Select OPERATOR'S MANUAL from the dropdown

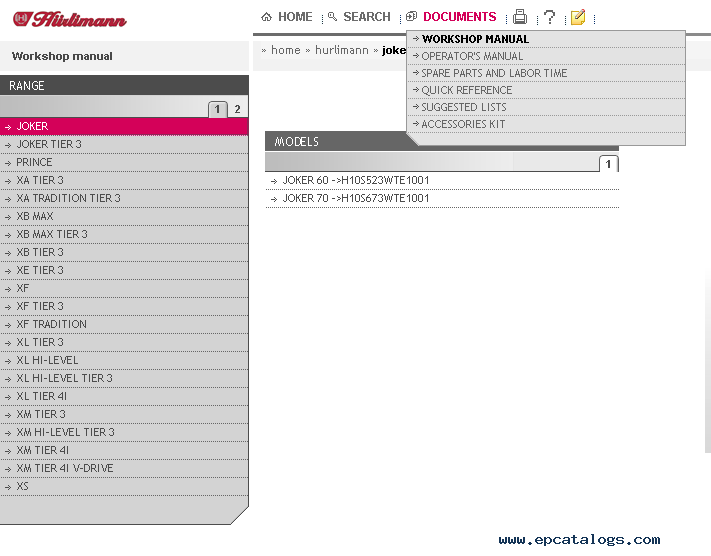pos(546,56)
